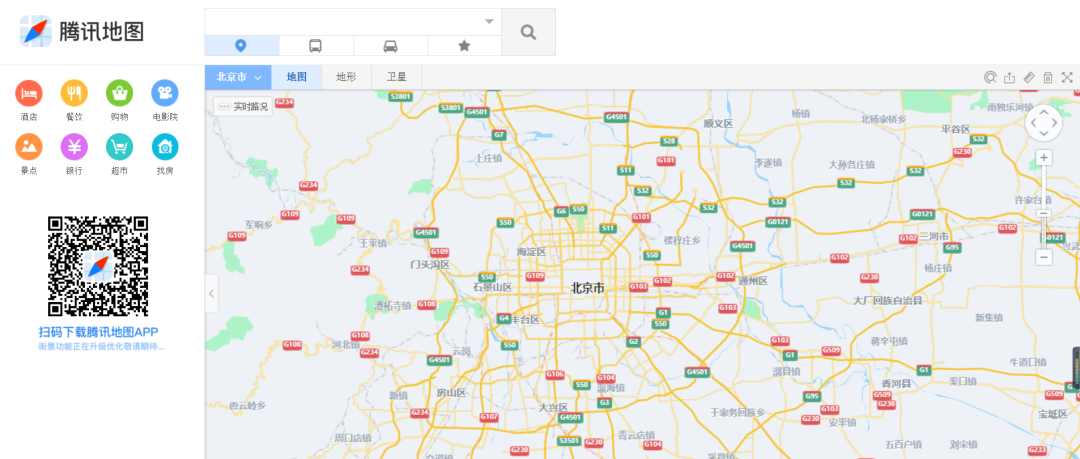Click the 门头沟区 label on the map

430,265
